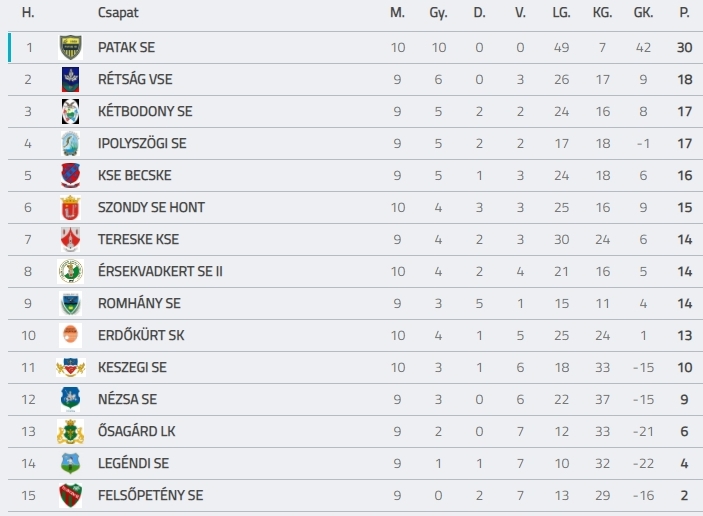Open the KÉTBODONY SE crest icon
Image resolution: width=703 pixels, height=516 pixels.
pos(70,112)
